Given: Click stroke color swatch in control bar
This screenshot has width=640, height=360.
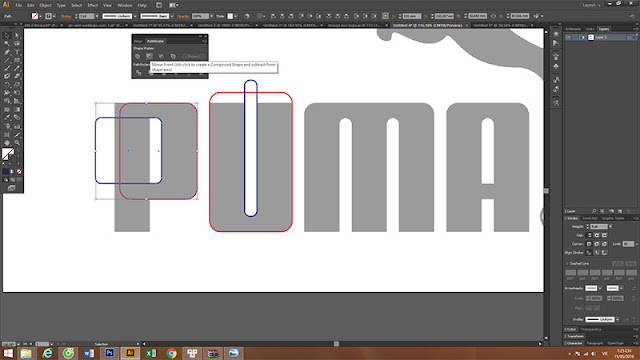Looking at the screenshot, I should [x=48, y=16].
